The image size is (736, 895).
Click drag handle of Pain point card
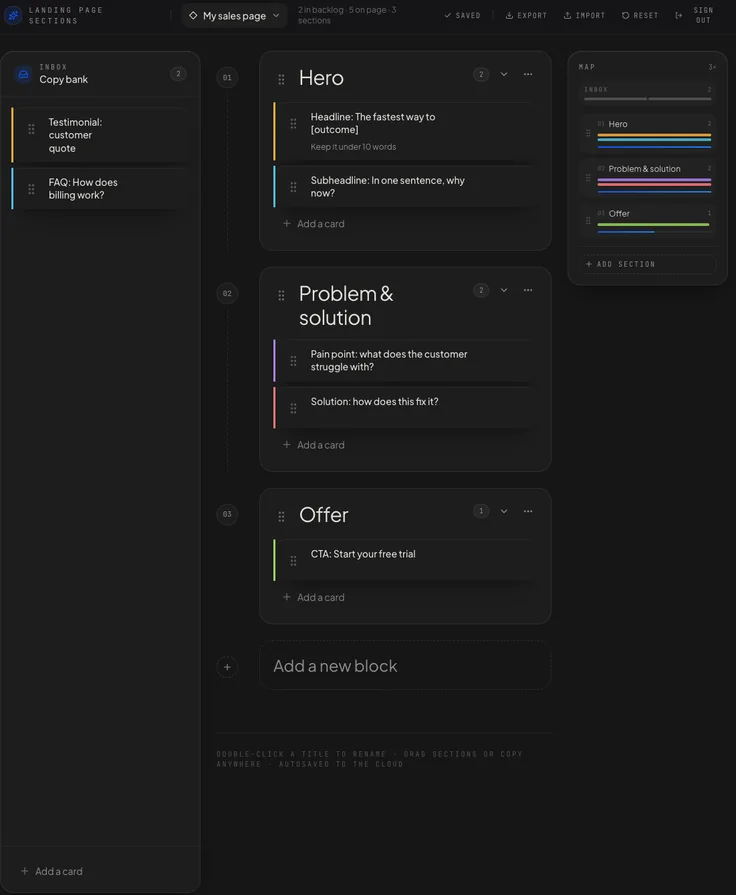pos(293,361)
